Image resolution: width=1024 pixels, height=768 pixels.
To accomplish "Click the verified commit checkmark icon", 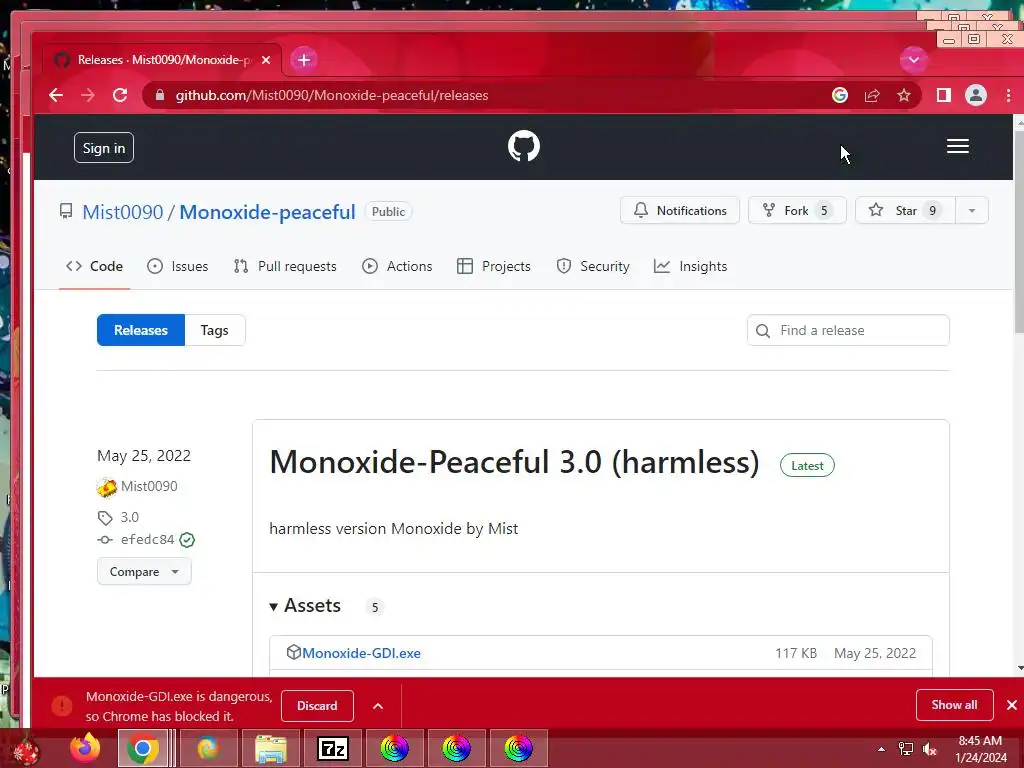I will pyautogui.click(x=187, y=540).
